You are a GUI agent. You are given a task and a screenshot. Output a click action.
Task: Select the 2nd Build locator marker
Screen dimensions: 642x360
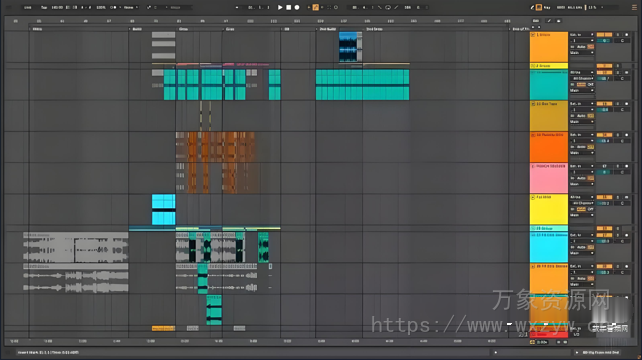coord(327,29)
